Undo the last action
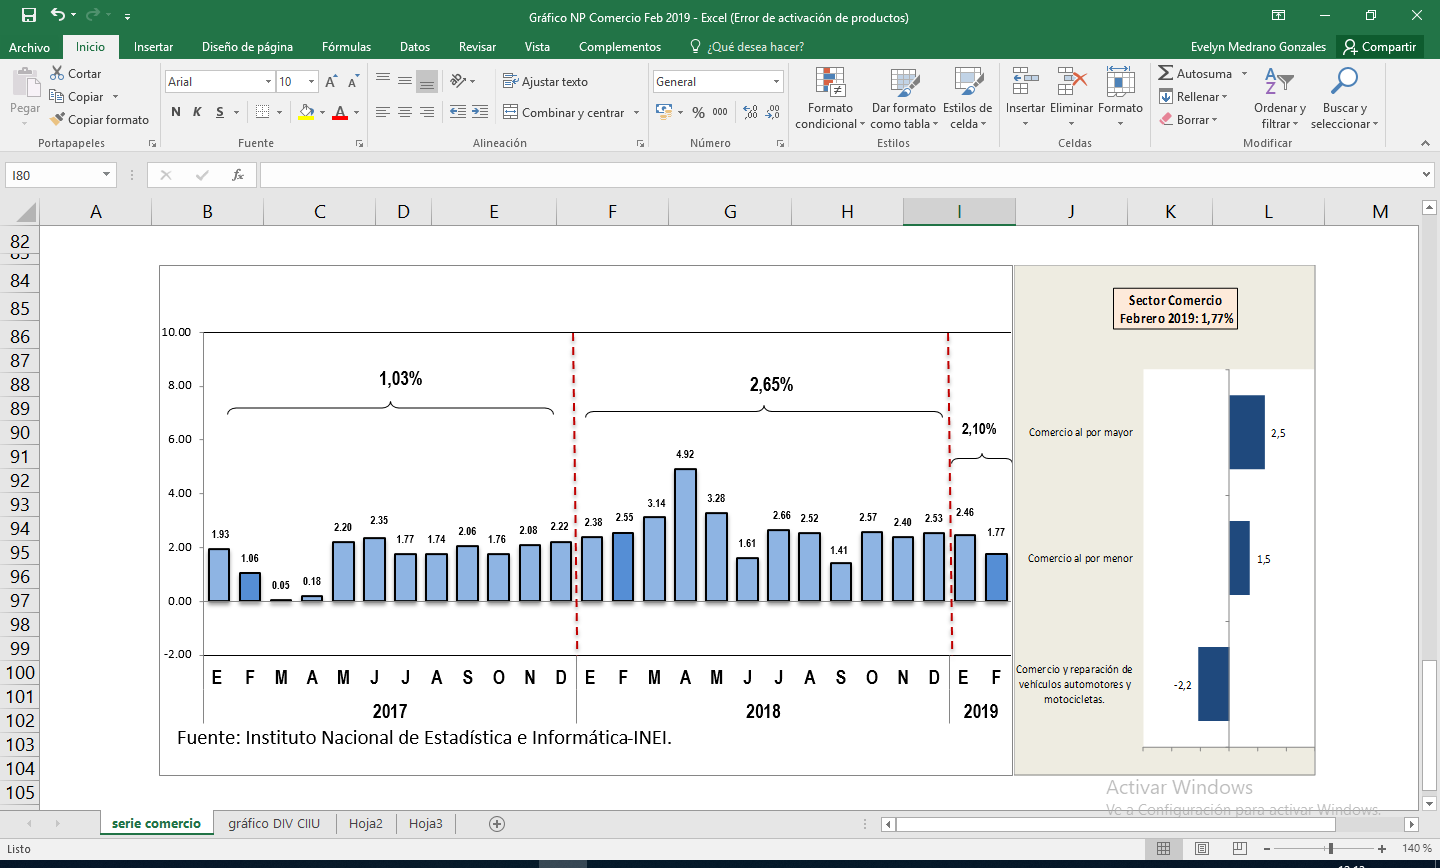This screenshot has width=1440, height=868. click(58, 15)
